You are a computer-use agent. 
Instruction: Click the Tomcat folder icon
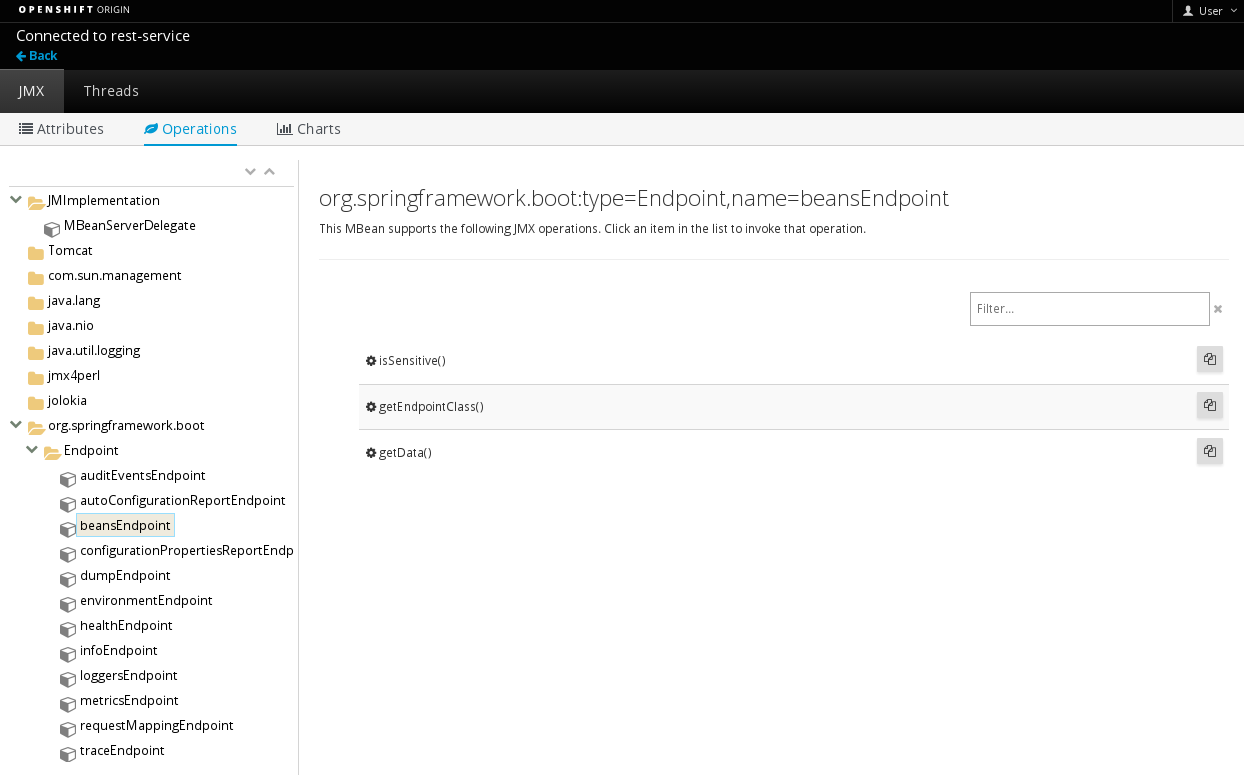point(36,252)
